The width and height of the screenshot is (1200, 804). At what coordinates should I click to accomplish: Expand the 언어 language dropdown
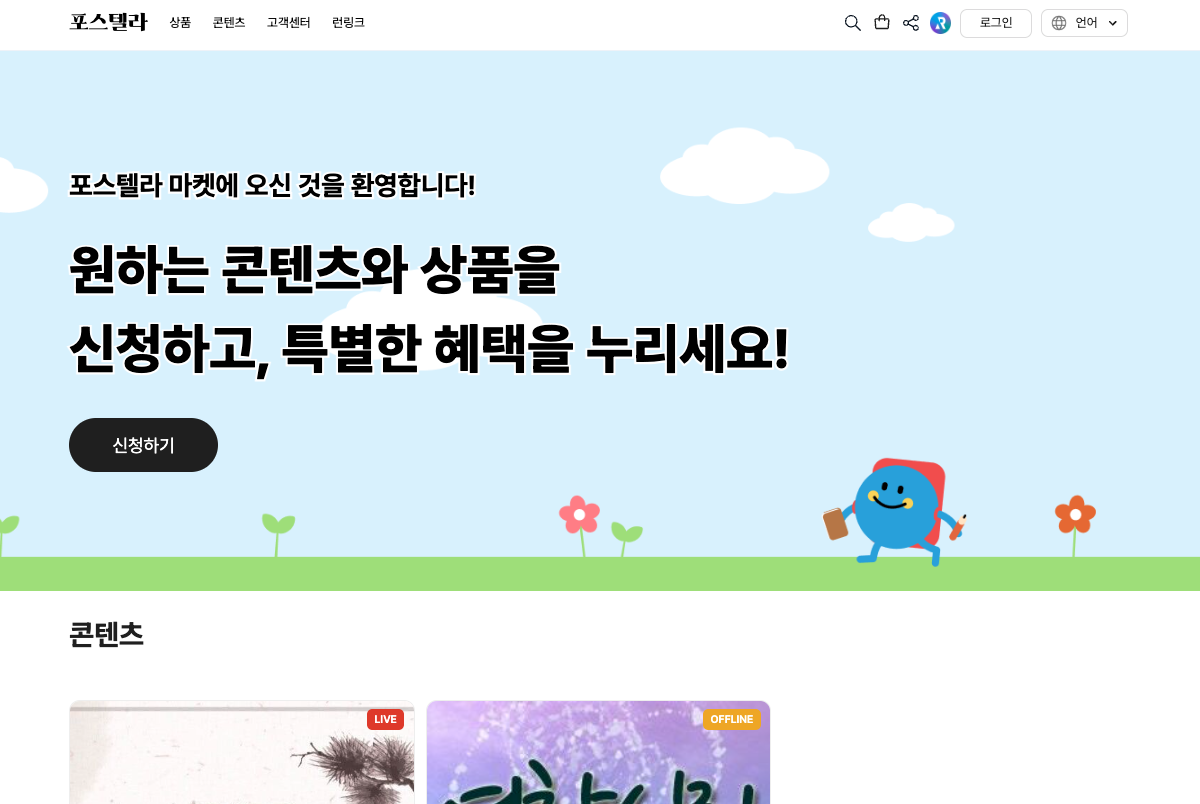[x=1084, y=23]
